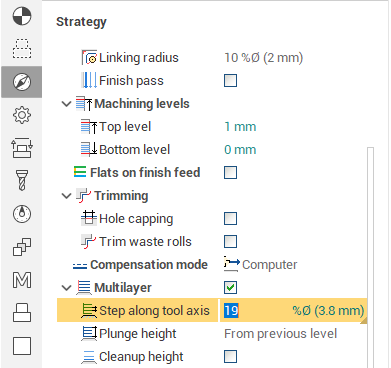Image resolution: width=391 pixels, height=368 pixels.
Task: Enable the Finish pass checkbox
Action: click(230, 81)
